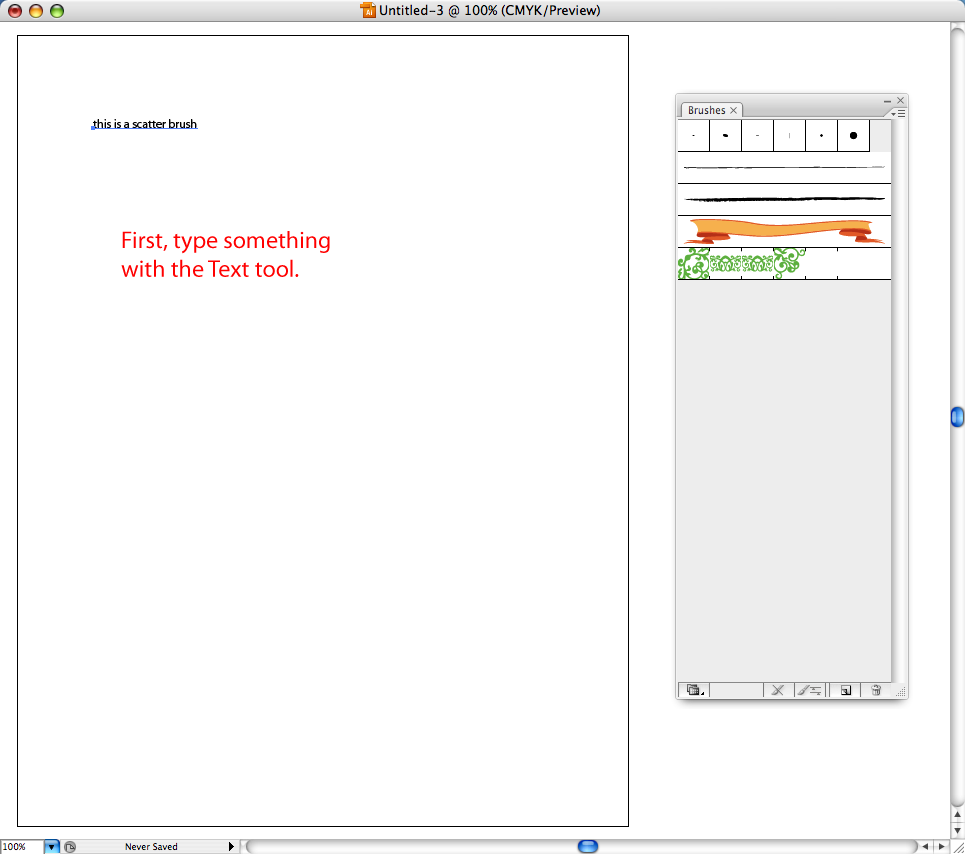Click the Untitled-3 window title
Viewport: 965px width, 854px height.
[489, 10]
